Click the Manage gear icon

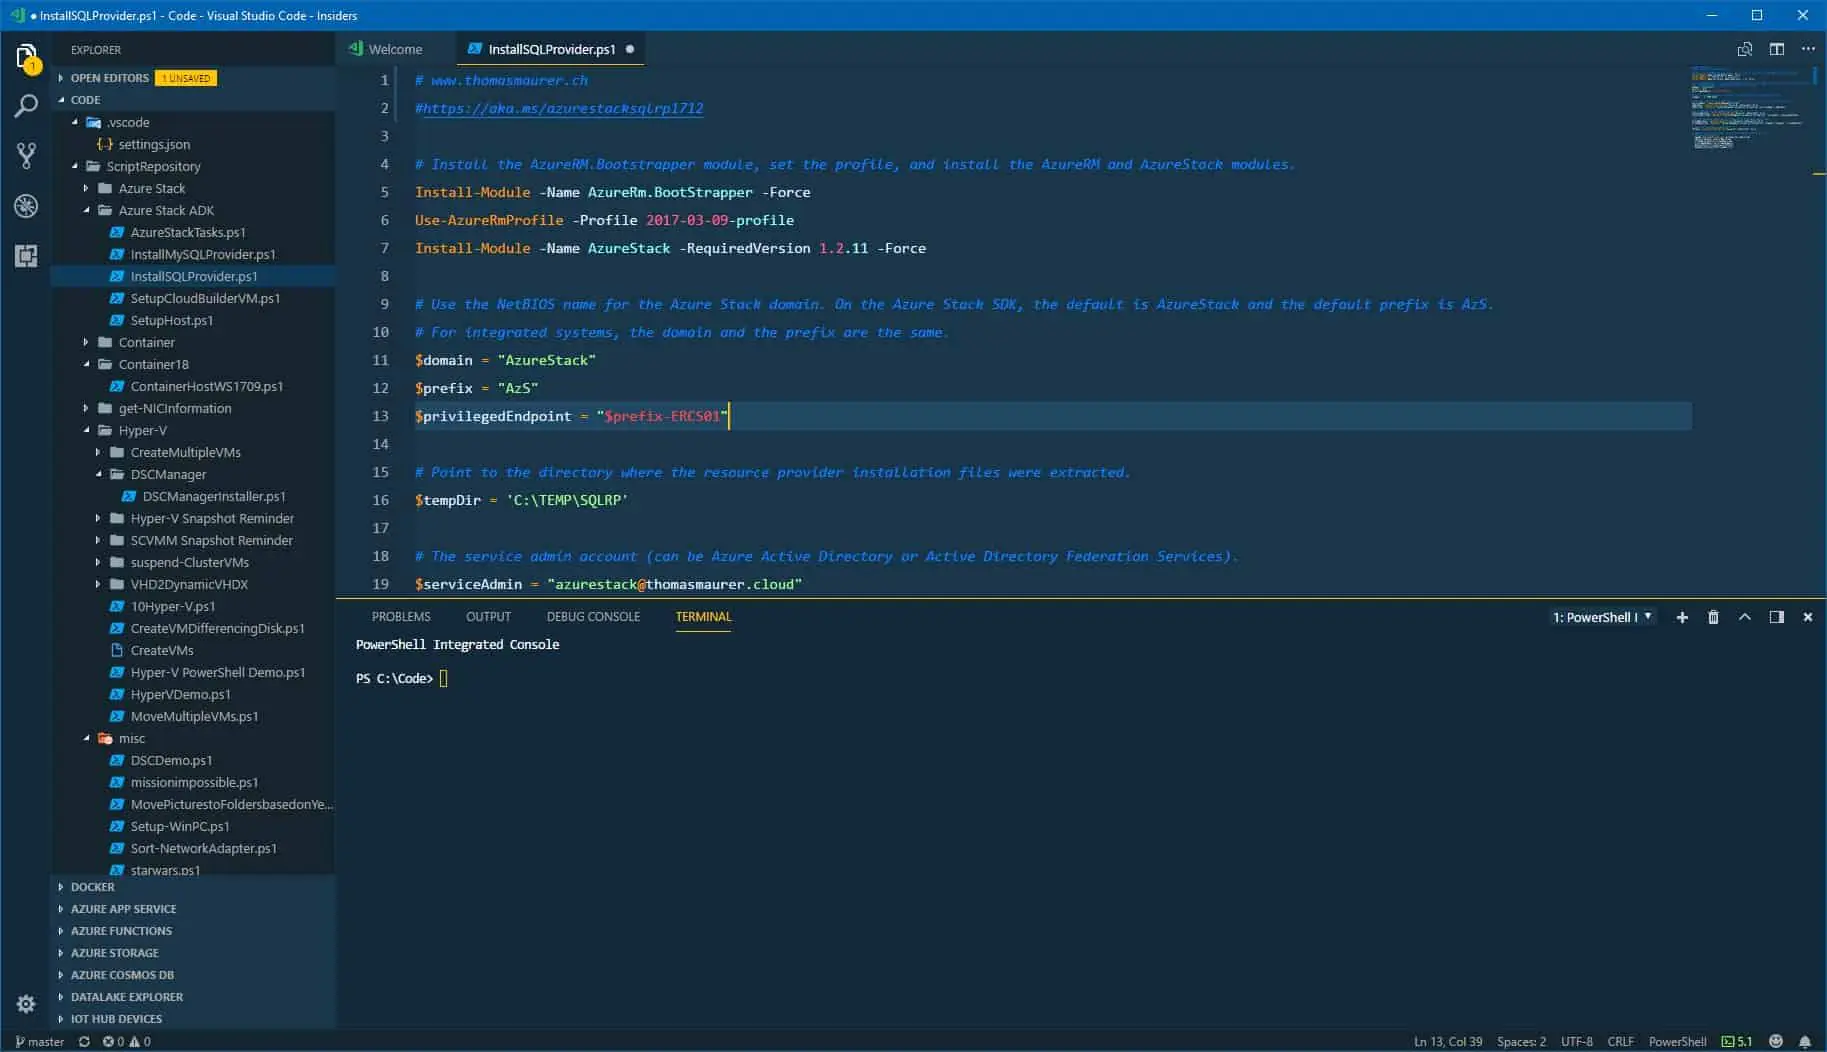click(27, 1003)
